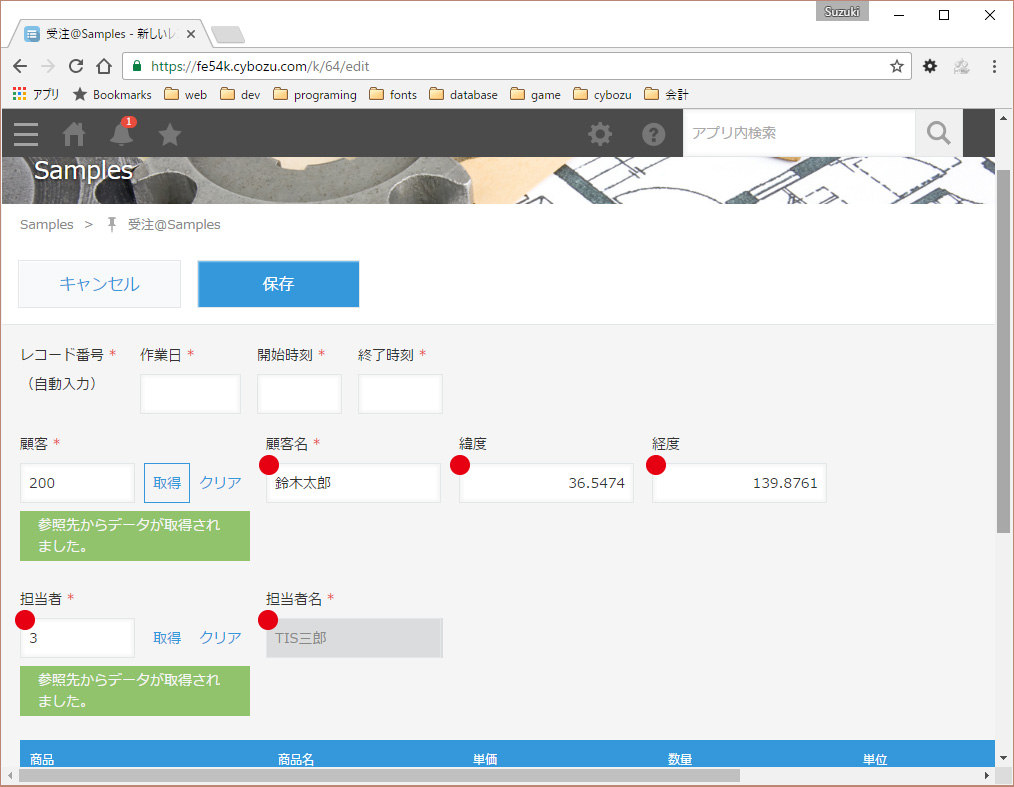This screenshot has height=787, width=1014.
Task: Click the 顧客名 field with 鈴木太郎
Action: point(353,482)
